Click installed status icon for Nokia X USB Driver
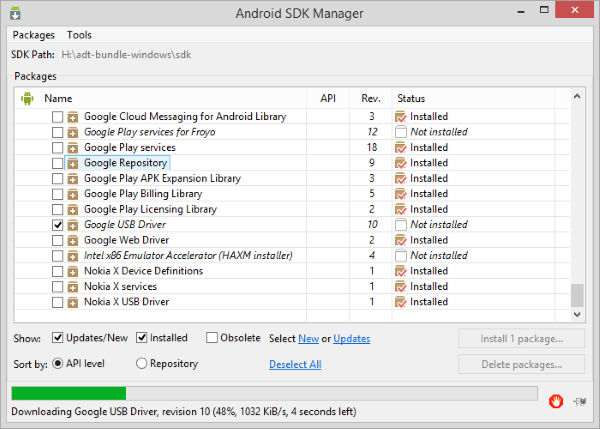Image resolution: width=600 pixels, height=429 pixels. click(x=401, y=302)
